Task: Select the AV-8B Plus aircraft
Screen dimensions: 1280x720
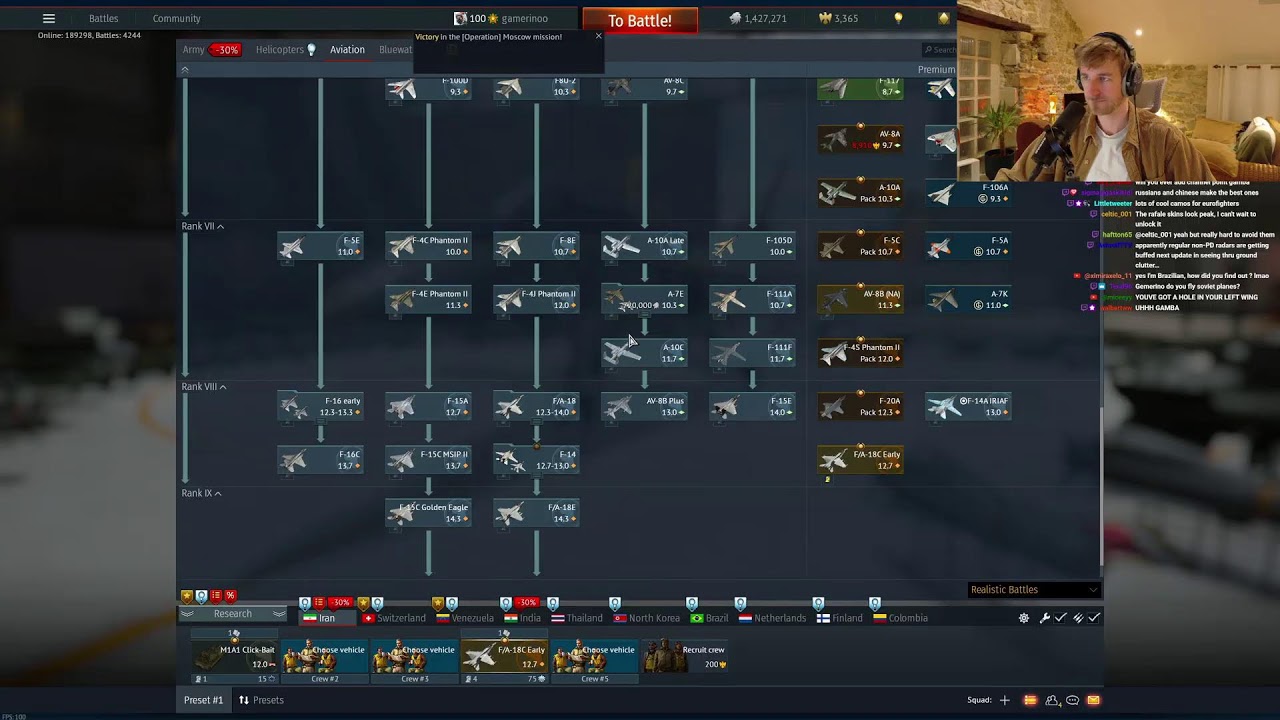Action: pos(644,406)
